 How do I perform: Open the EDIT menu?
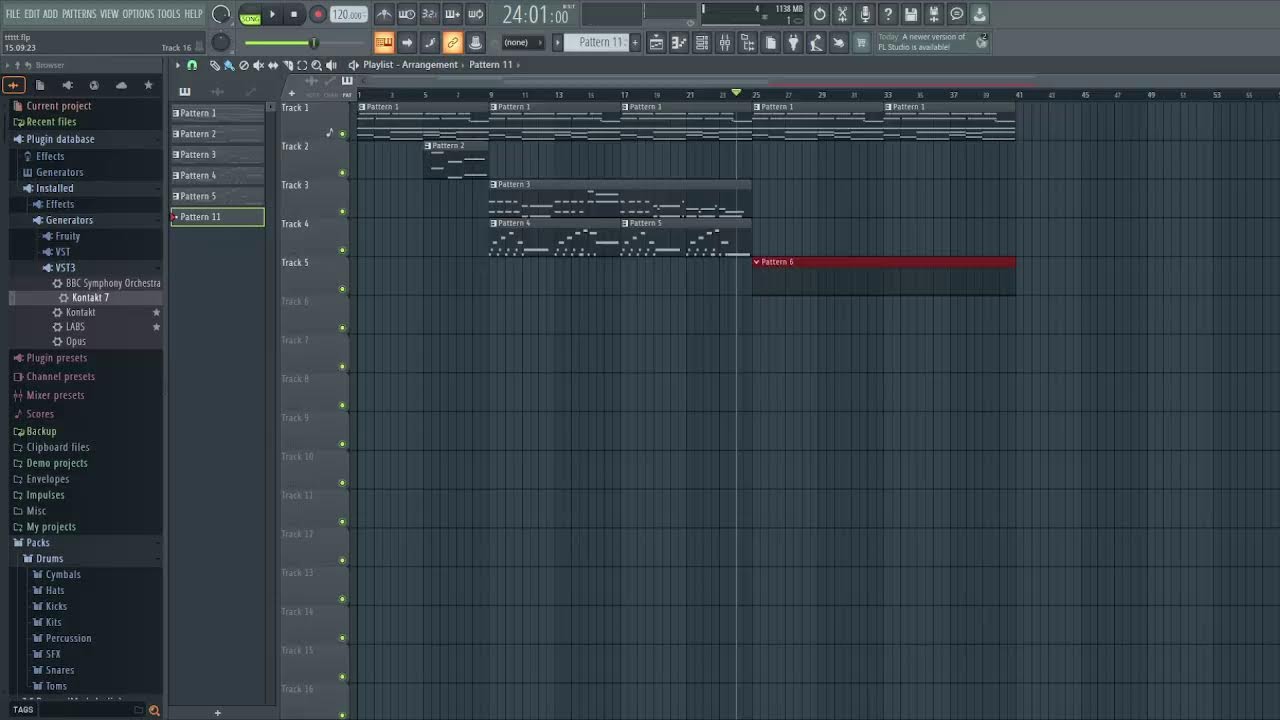[32, 14]
